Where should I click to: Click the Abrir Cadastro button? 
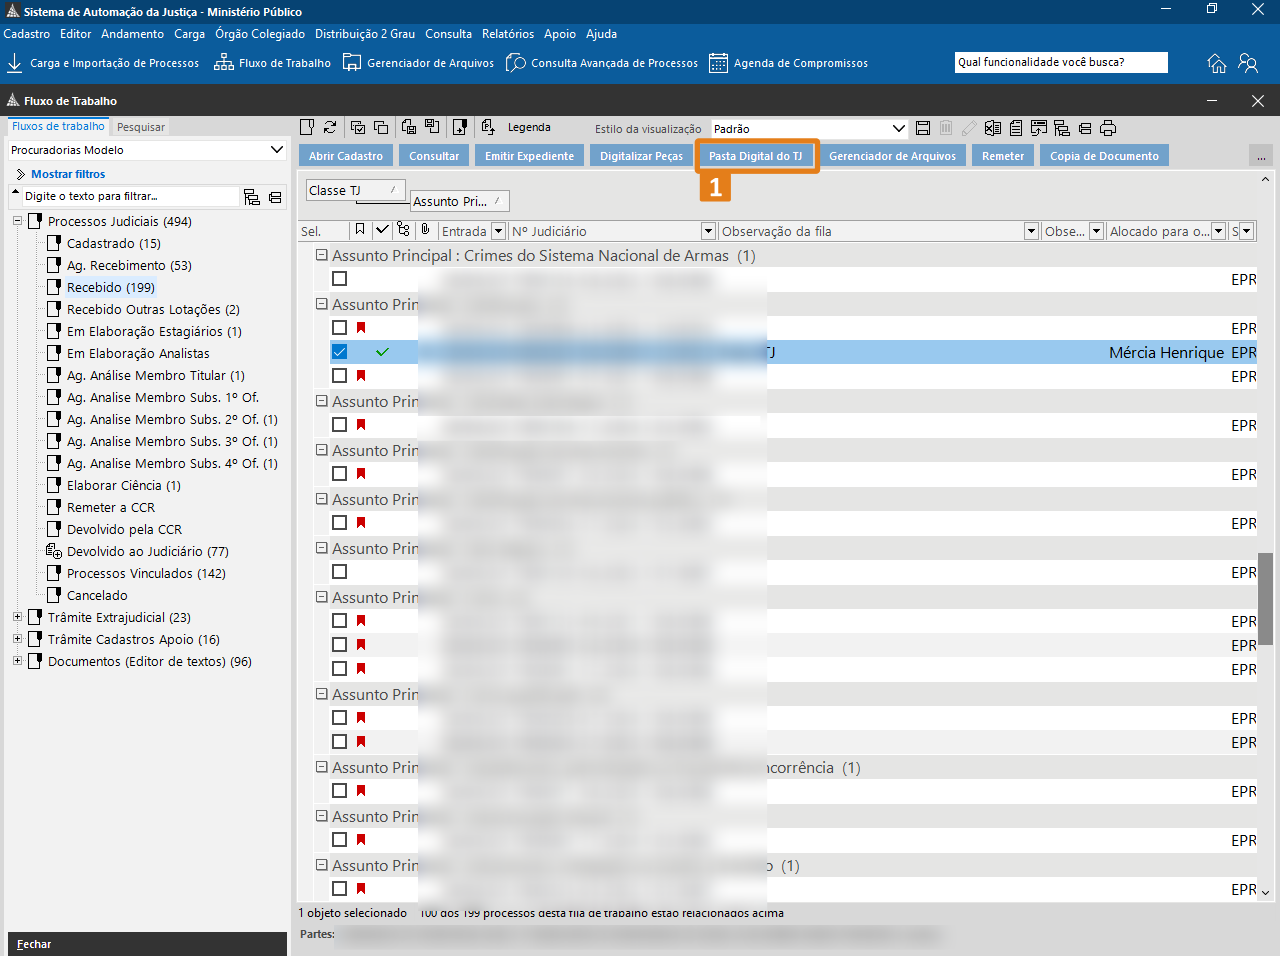coord(346,156)
